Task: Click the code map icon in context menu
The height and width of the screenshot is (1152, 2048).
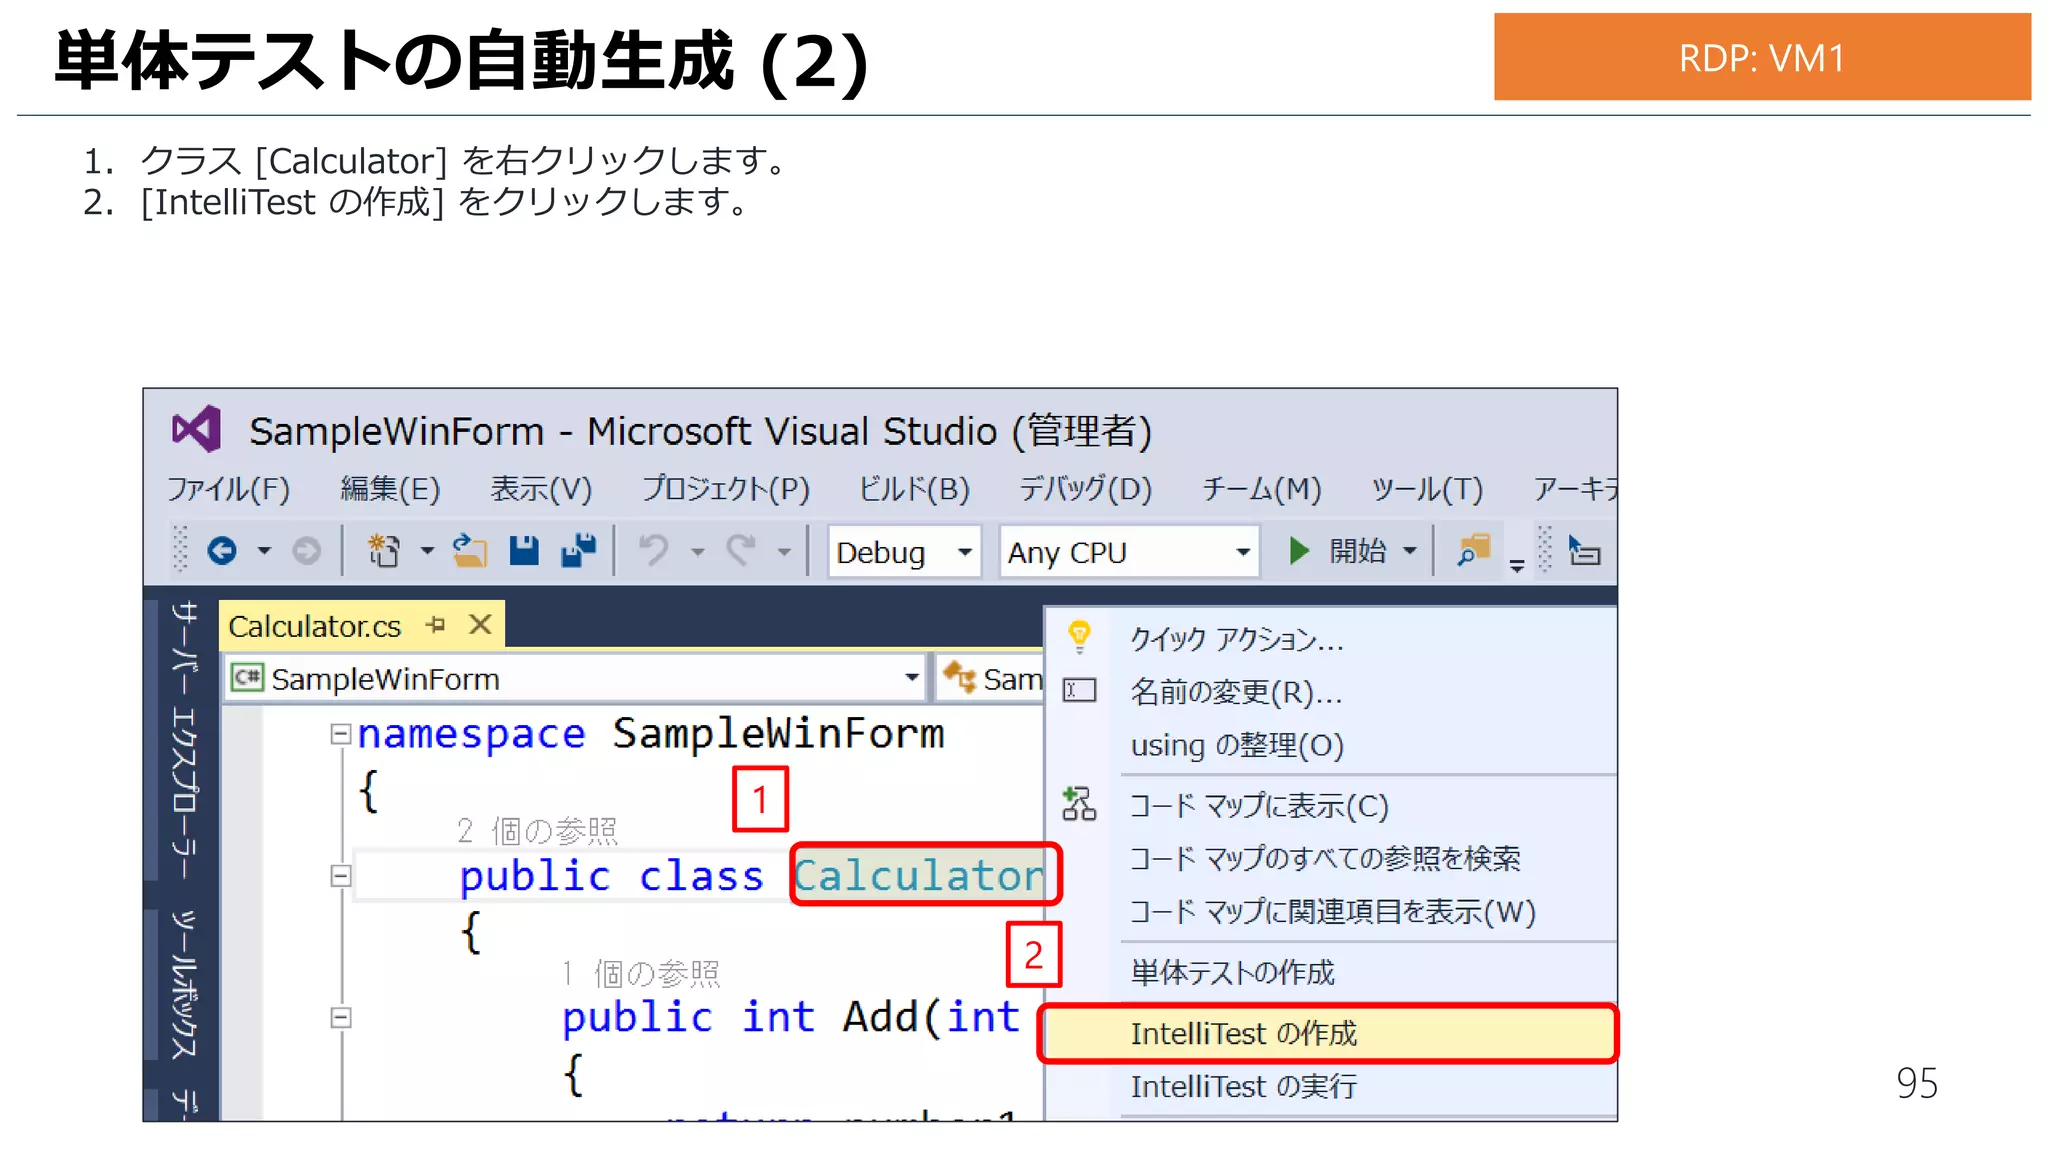Action: 1079,804
